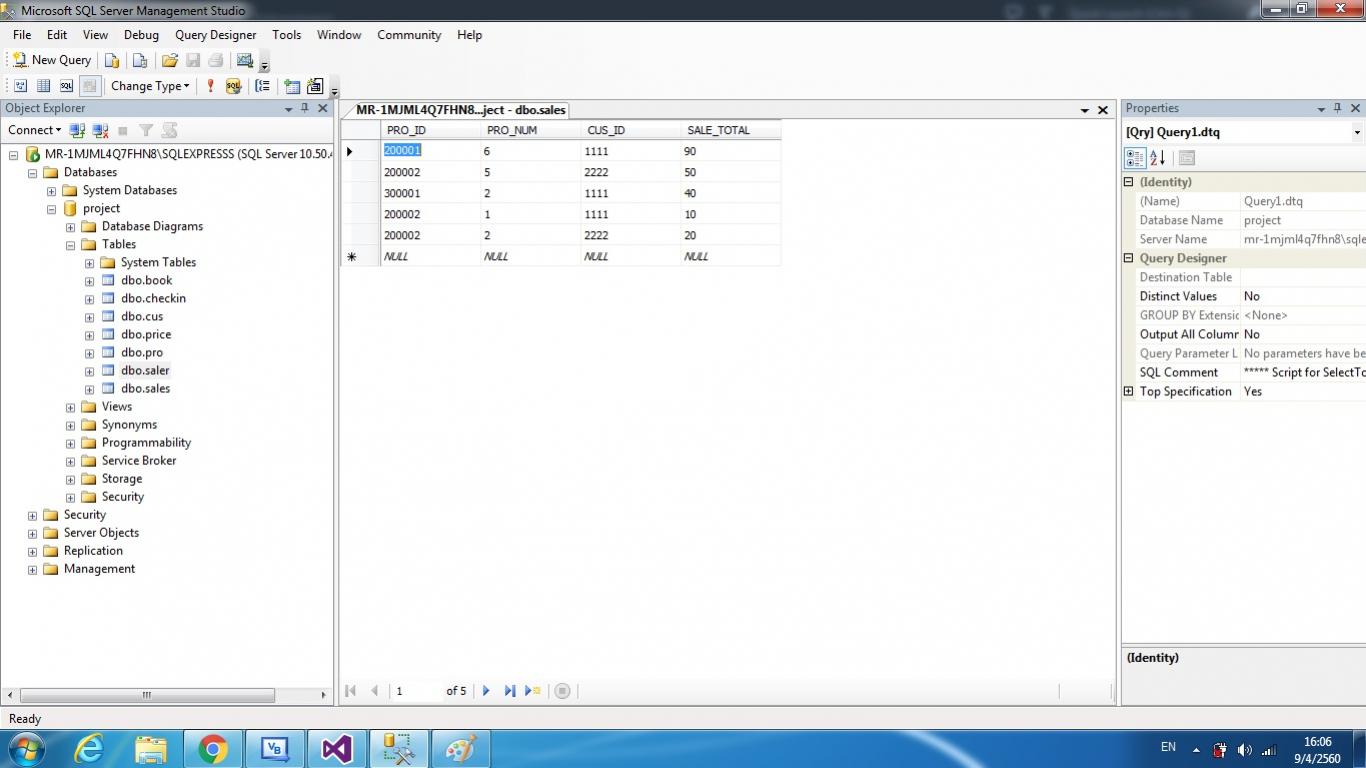Open the Community menu
This screenshot has height=768, width=1366.
[409, 35]
